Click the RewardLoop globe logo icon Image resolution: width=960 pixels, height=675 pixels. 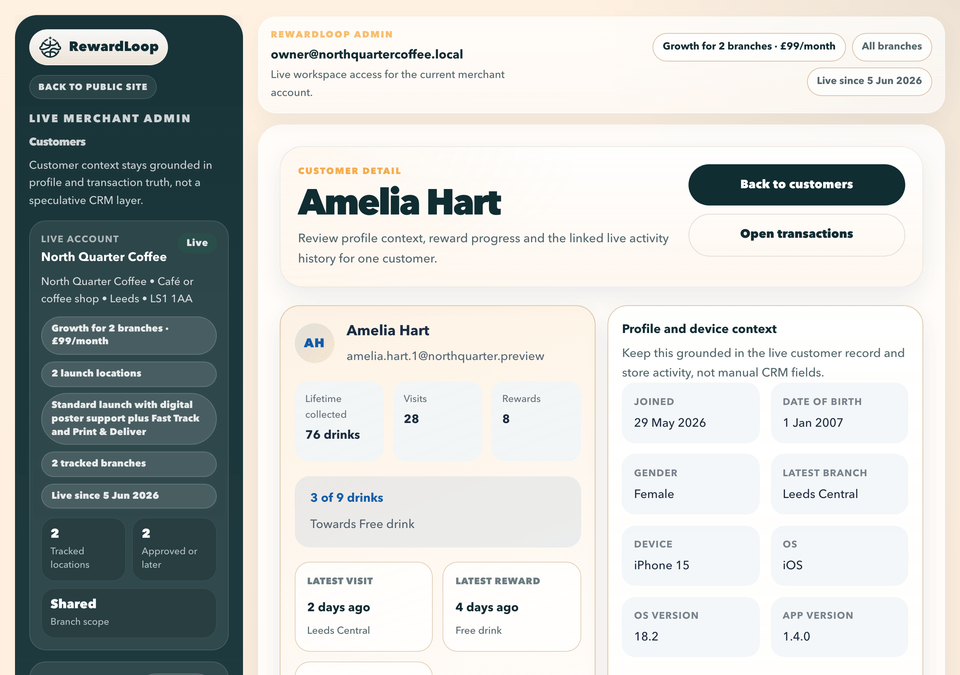click(50, 47)
